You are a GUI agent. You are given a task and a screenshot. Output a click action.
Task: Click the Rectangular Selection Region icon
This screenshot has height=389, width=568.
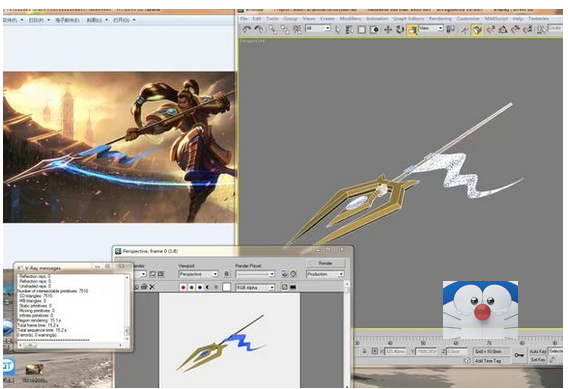[362, 30]
